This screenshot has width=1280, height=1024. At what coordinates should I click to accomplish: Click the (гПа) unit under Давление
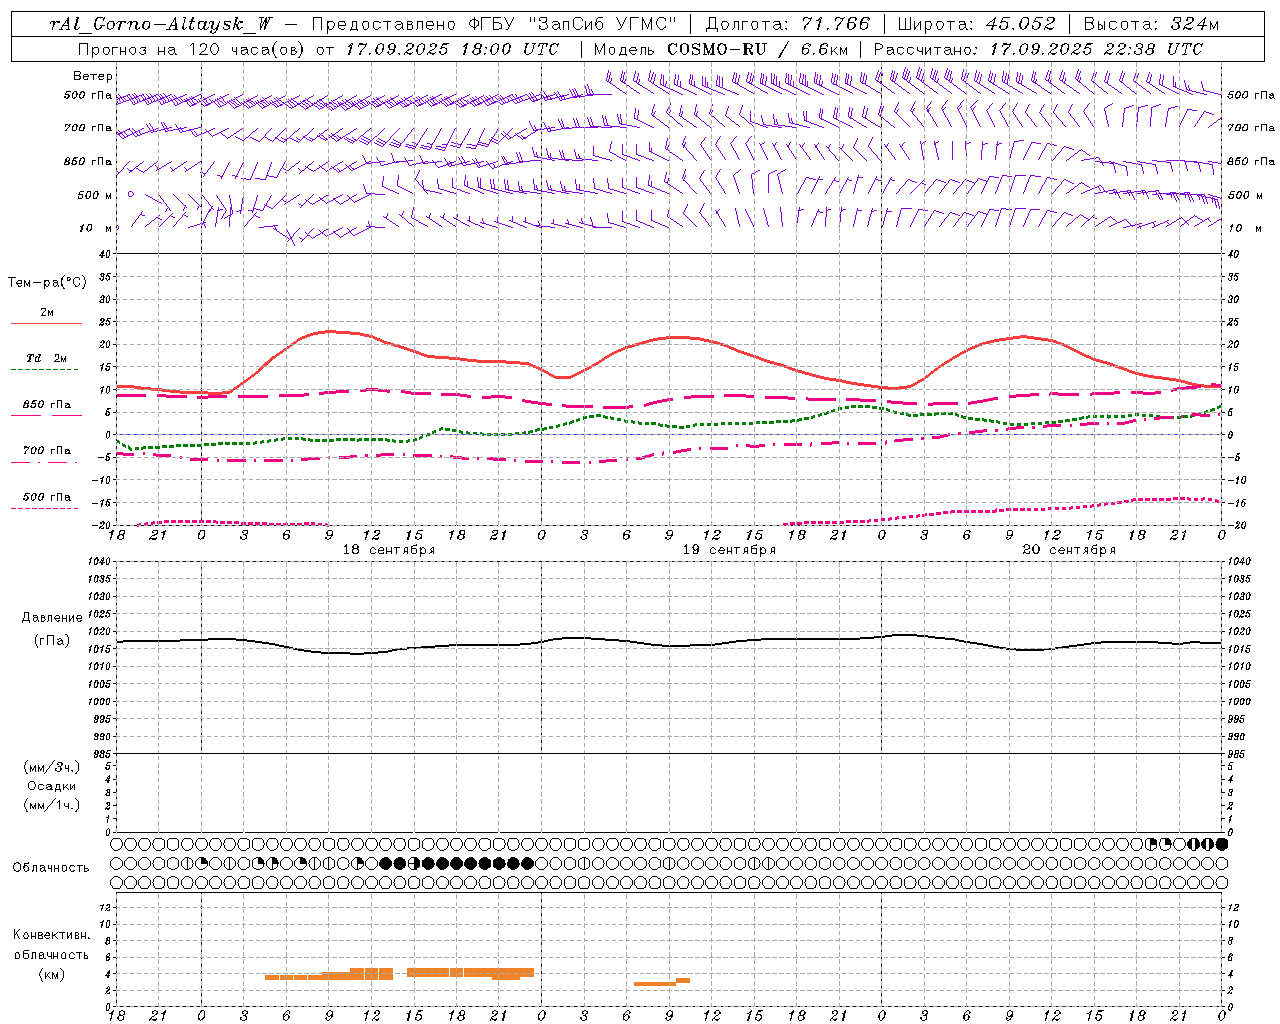[x=52, y=640]
